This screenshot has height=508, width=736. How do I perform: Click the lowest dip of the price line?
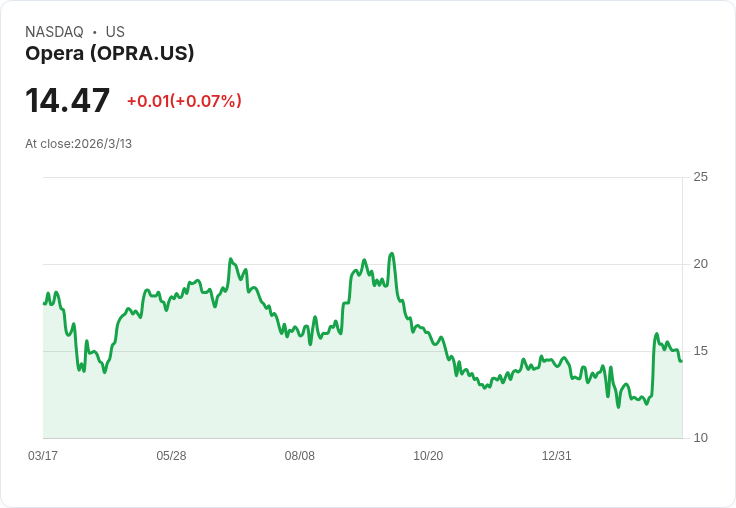click(618, 406)
